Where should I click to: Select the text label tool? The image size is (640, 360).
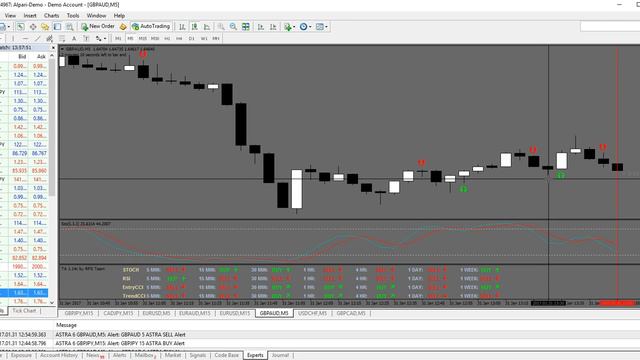pos(86,38)
